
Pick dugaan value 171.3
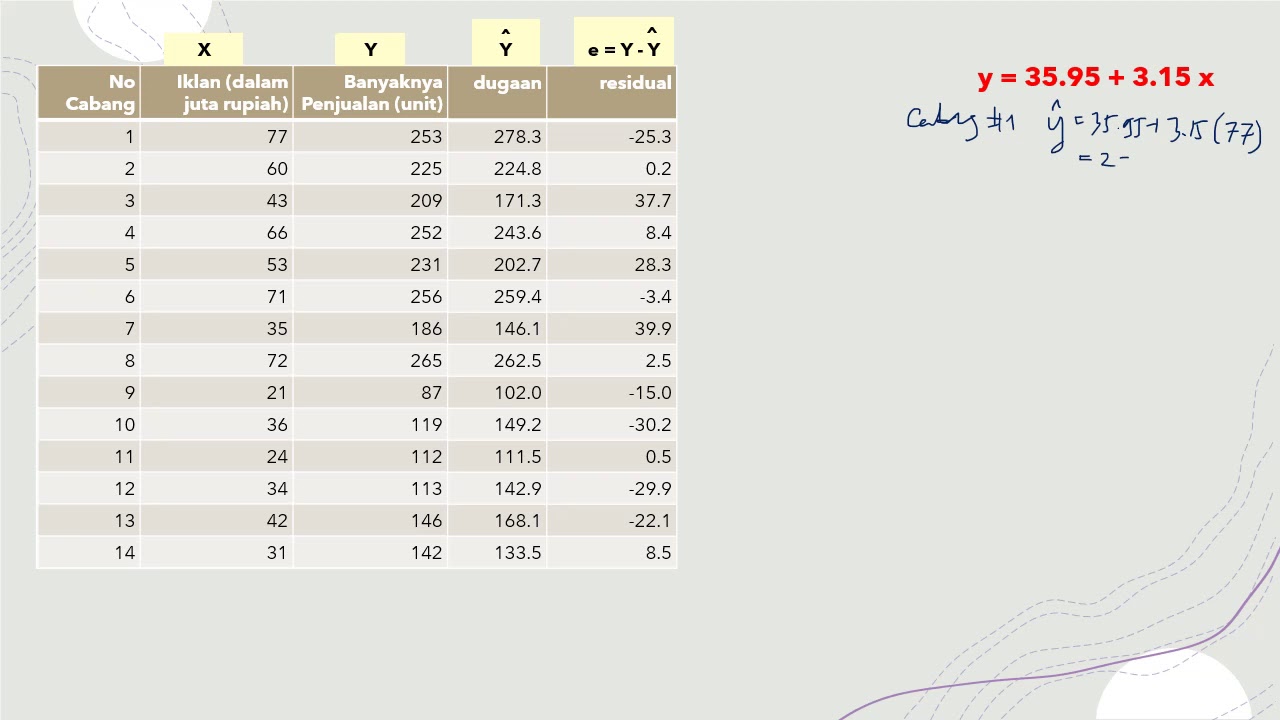(517, 201)
